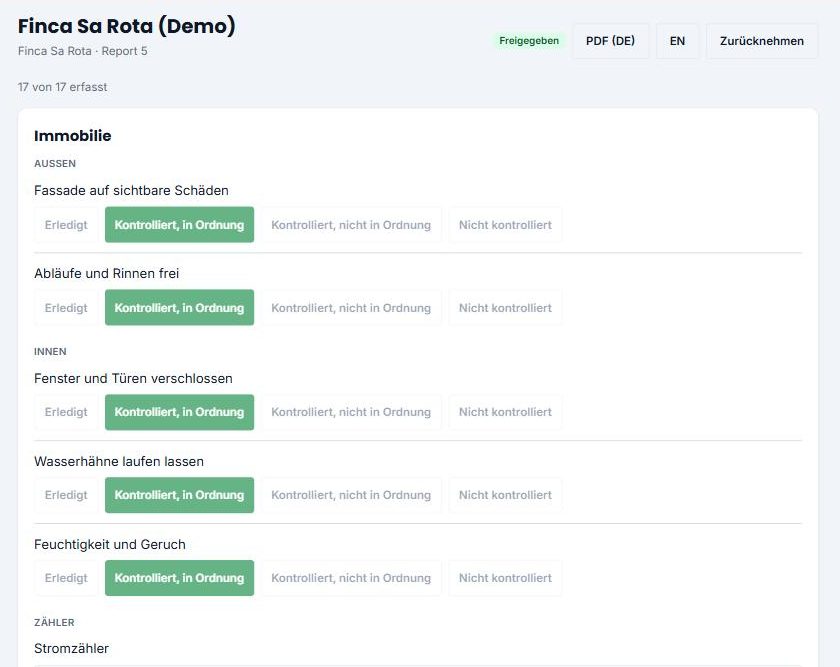840x667 pixels.
Task: Mark Wasserhähne 'Kontrolliert, nicht in Ordnung'
Action: pos(351,495)
